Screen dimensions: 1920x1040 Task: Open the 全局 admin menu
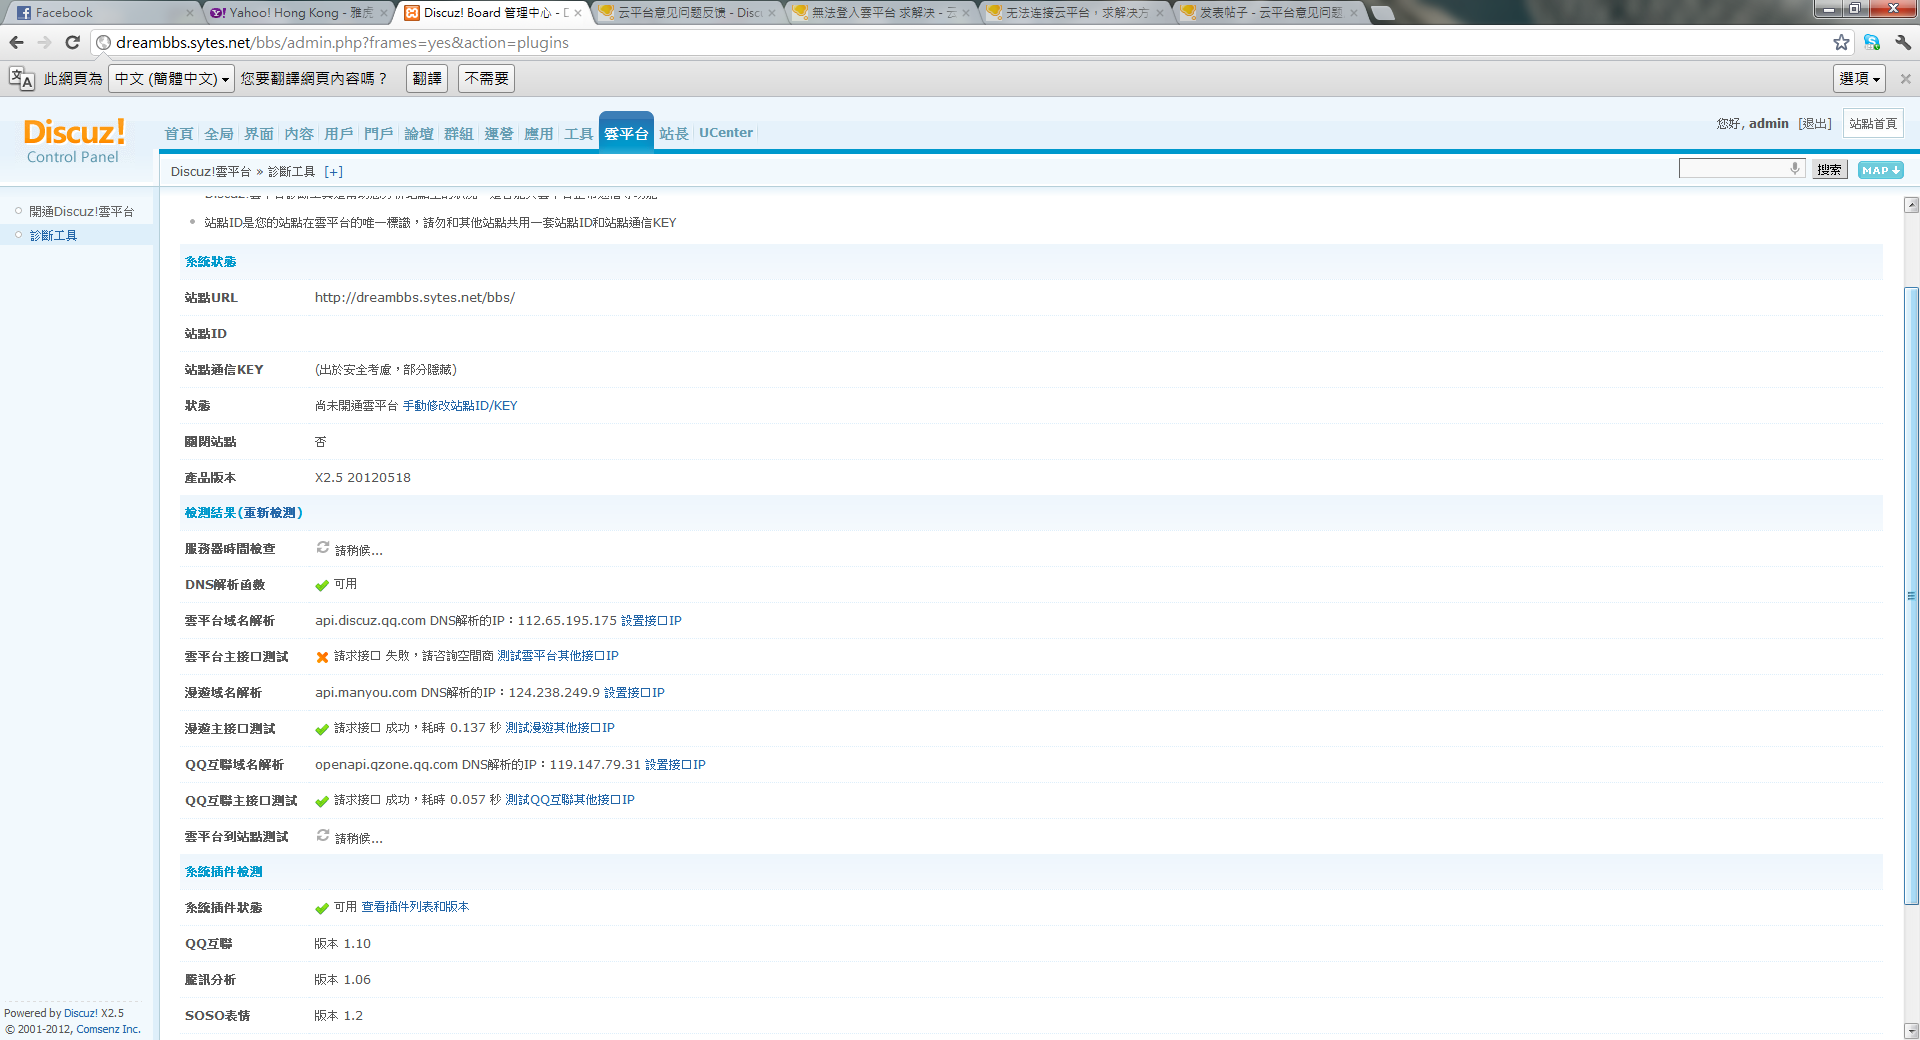[x=219, y=133]
